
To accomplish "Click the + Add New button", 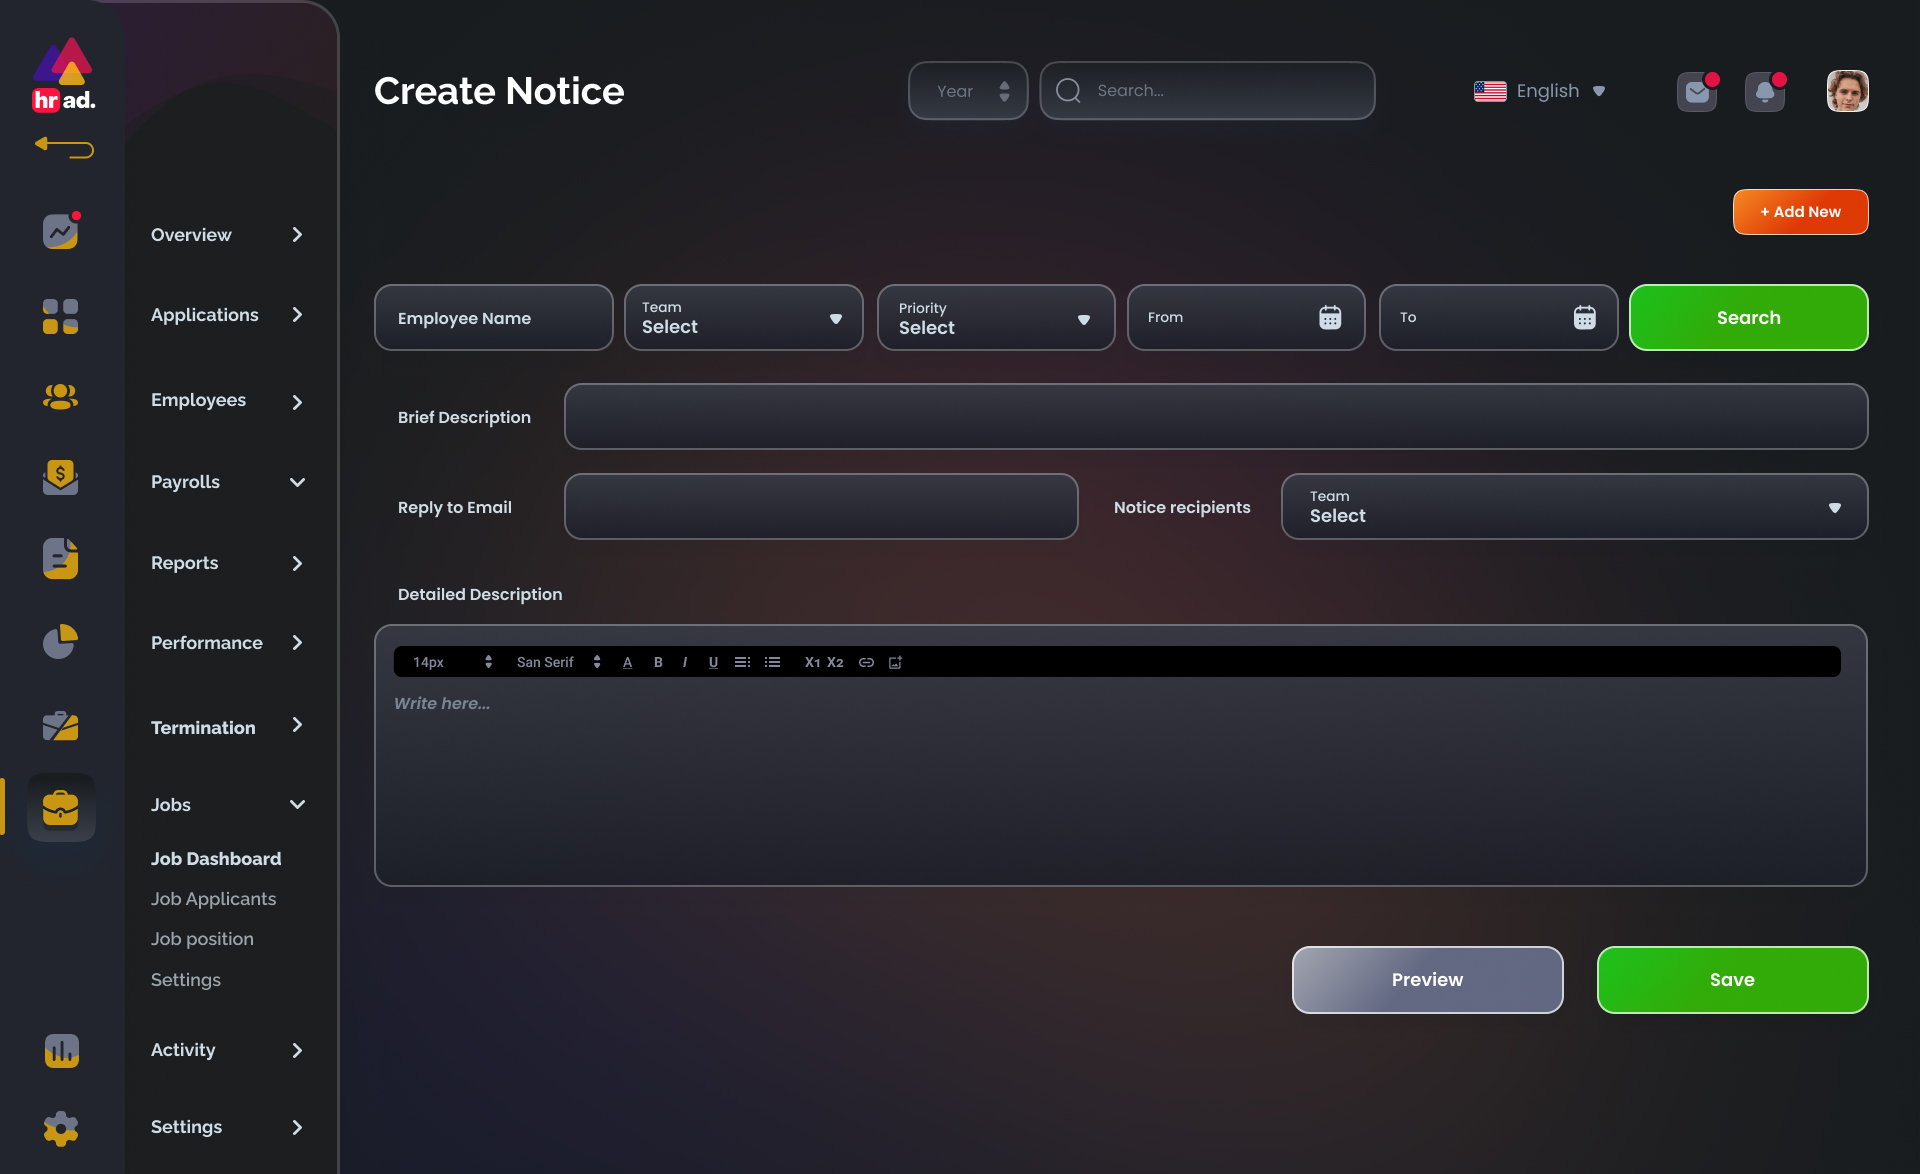I will click(1799, 212).
